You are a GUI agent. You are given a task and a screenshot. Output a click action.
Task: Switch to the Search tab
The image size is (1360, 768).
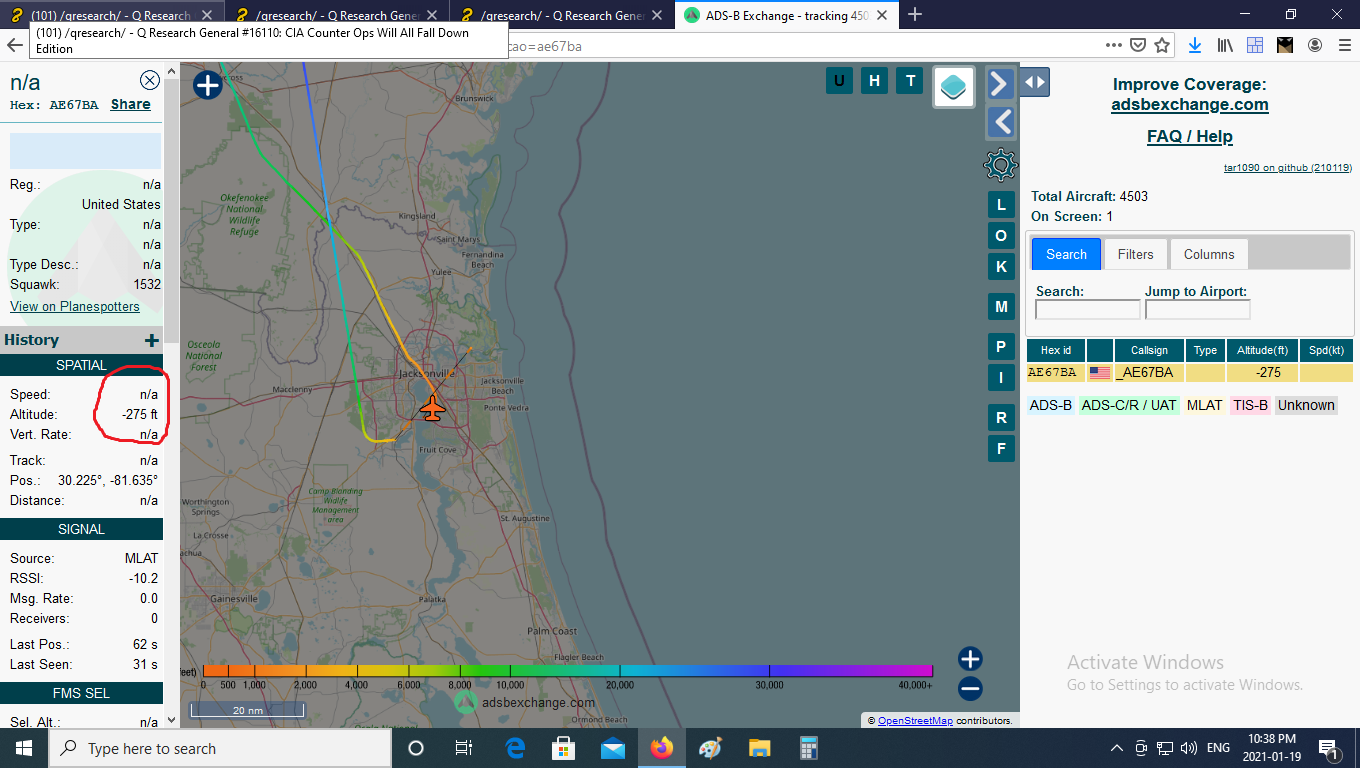[1066, 254]
